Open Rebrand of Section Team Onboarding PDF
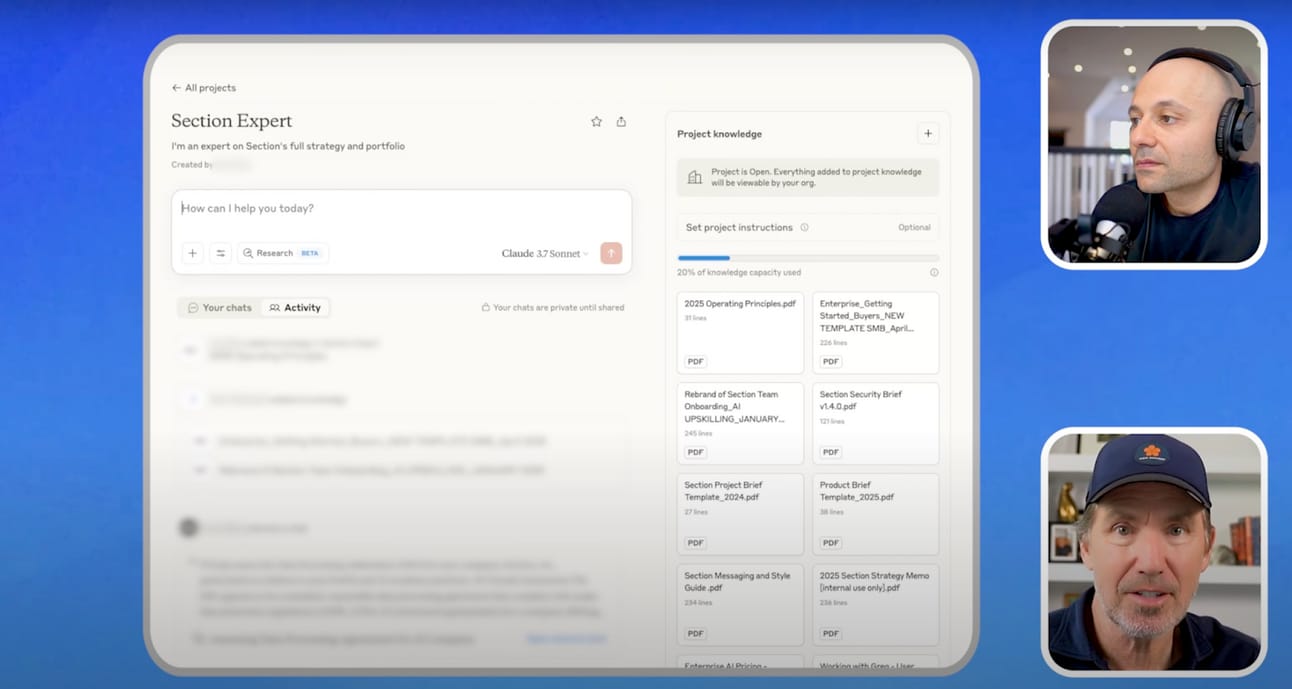This screenshot has width=1292, height=689. 740,423
